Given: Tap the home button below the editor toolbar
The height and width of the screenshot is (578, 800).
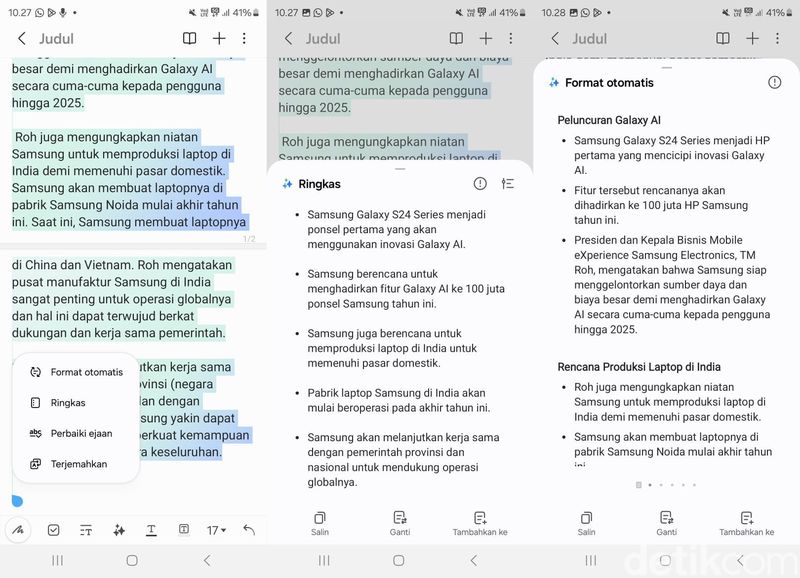Looking at the screenshot, I should point(132,561).
